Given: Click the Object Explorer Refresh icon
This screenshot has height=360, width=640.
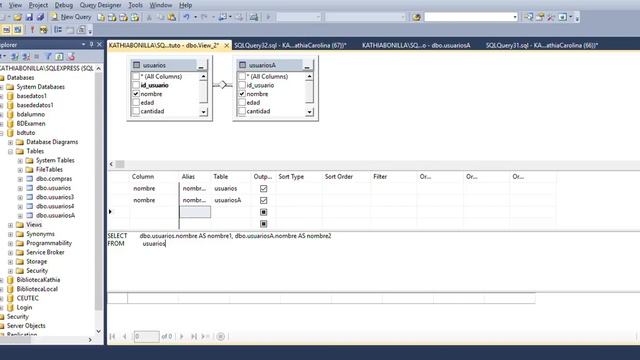Looking at the screenshot, I should tap(59, 56).
